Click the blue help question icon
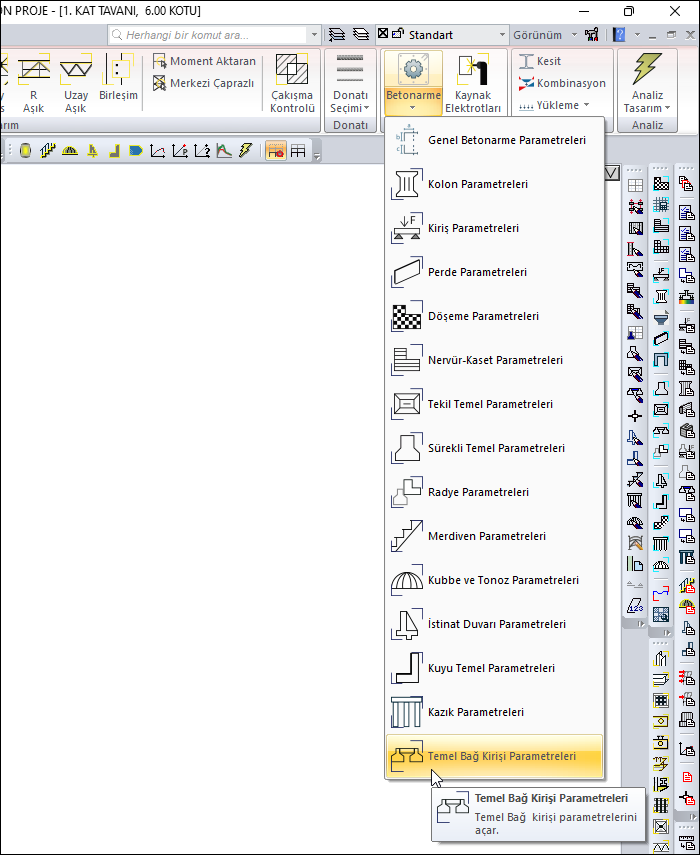This screenshot has height=855, width=700. (619, 35)
